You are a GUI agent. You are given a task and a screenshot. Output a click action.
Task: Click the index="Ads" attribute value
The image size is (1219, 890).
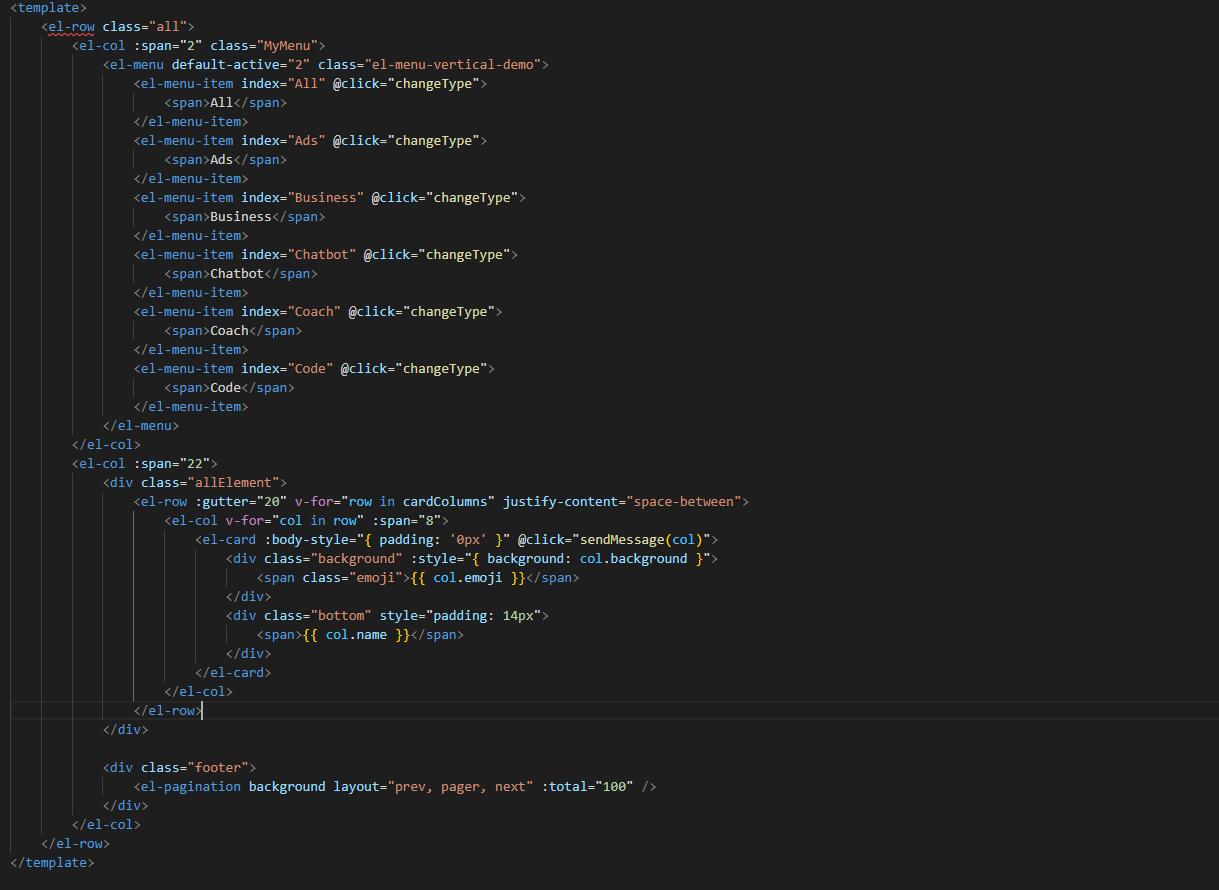(306, 140)
